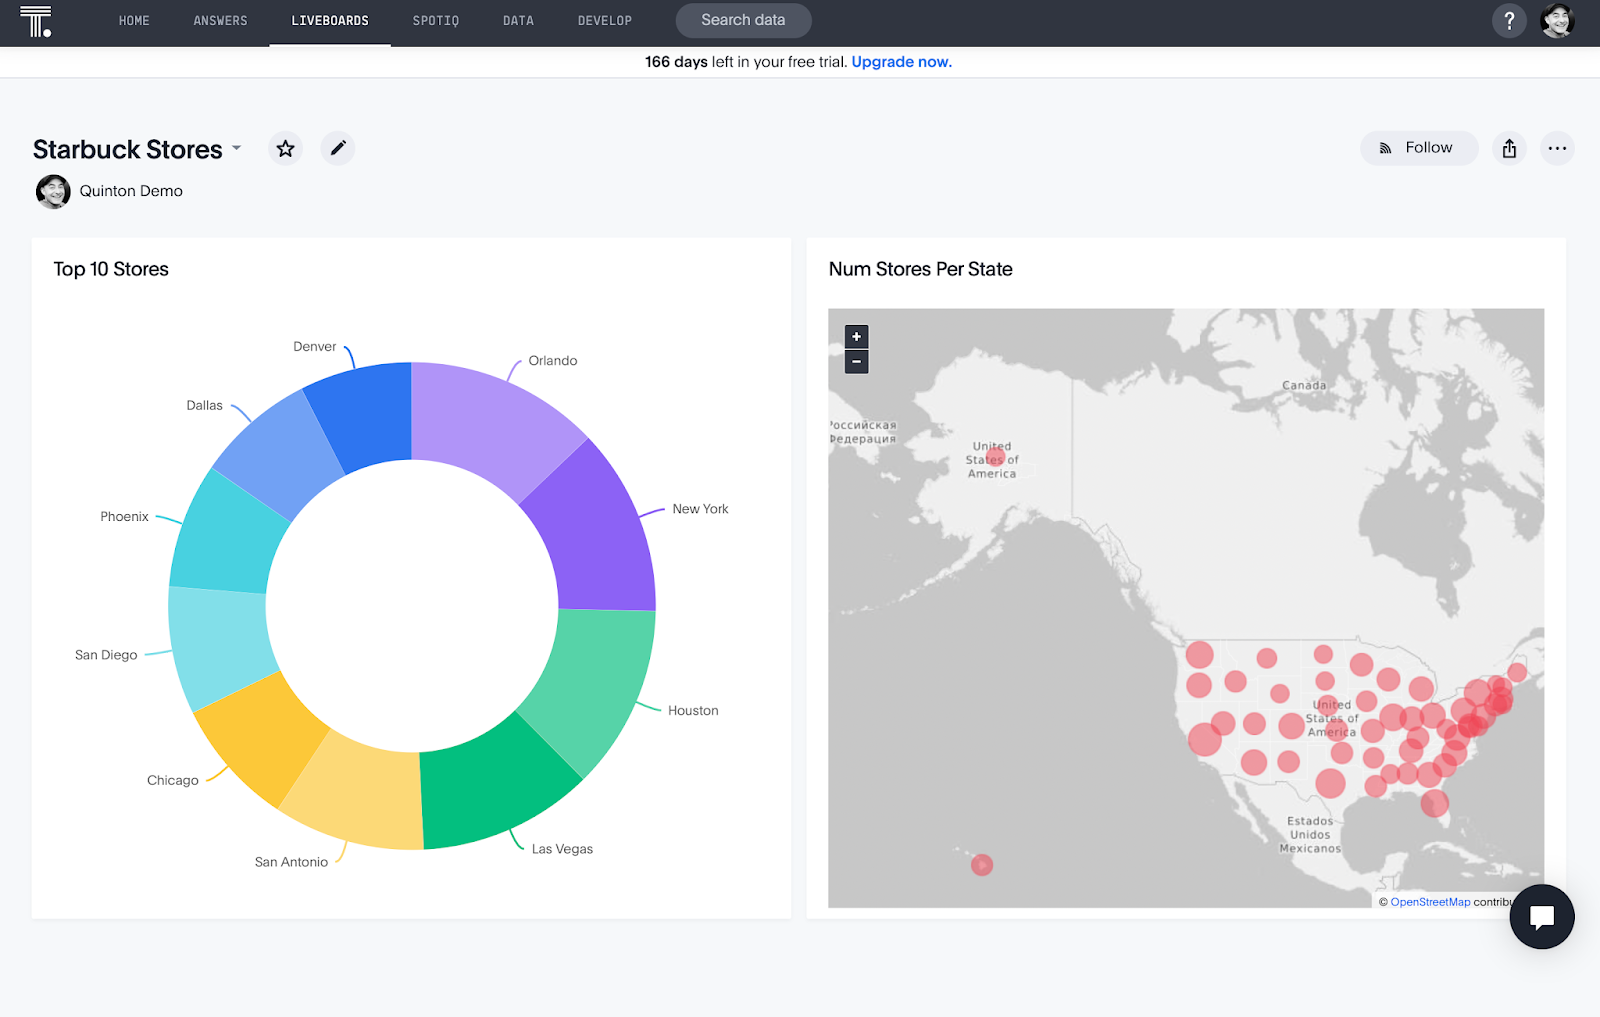
Task: Switch to the Answers tab
Action: click(220, 21)
